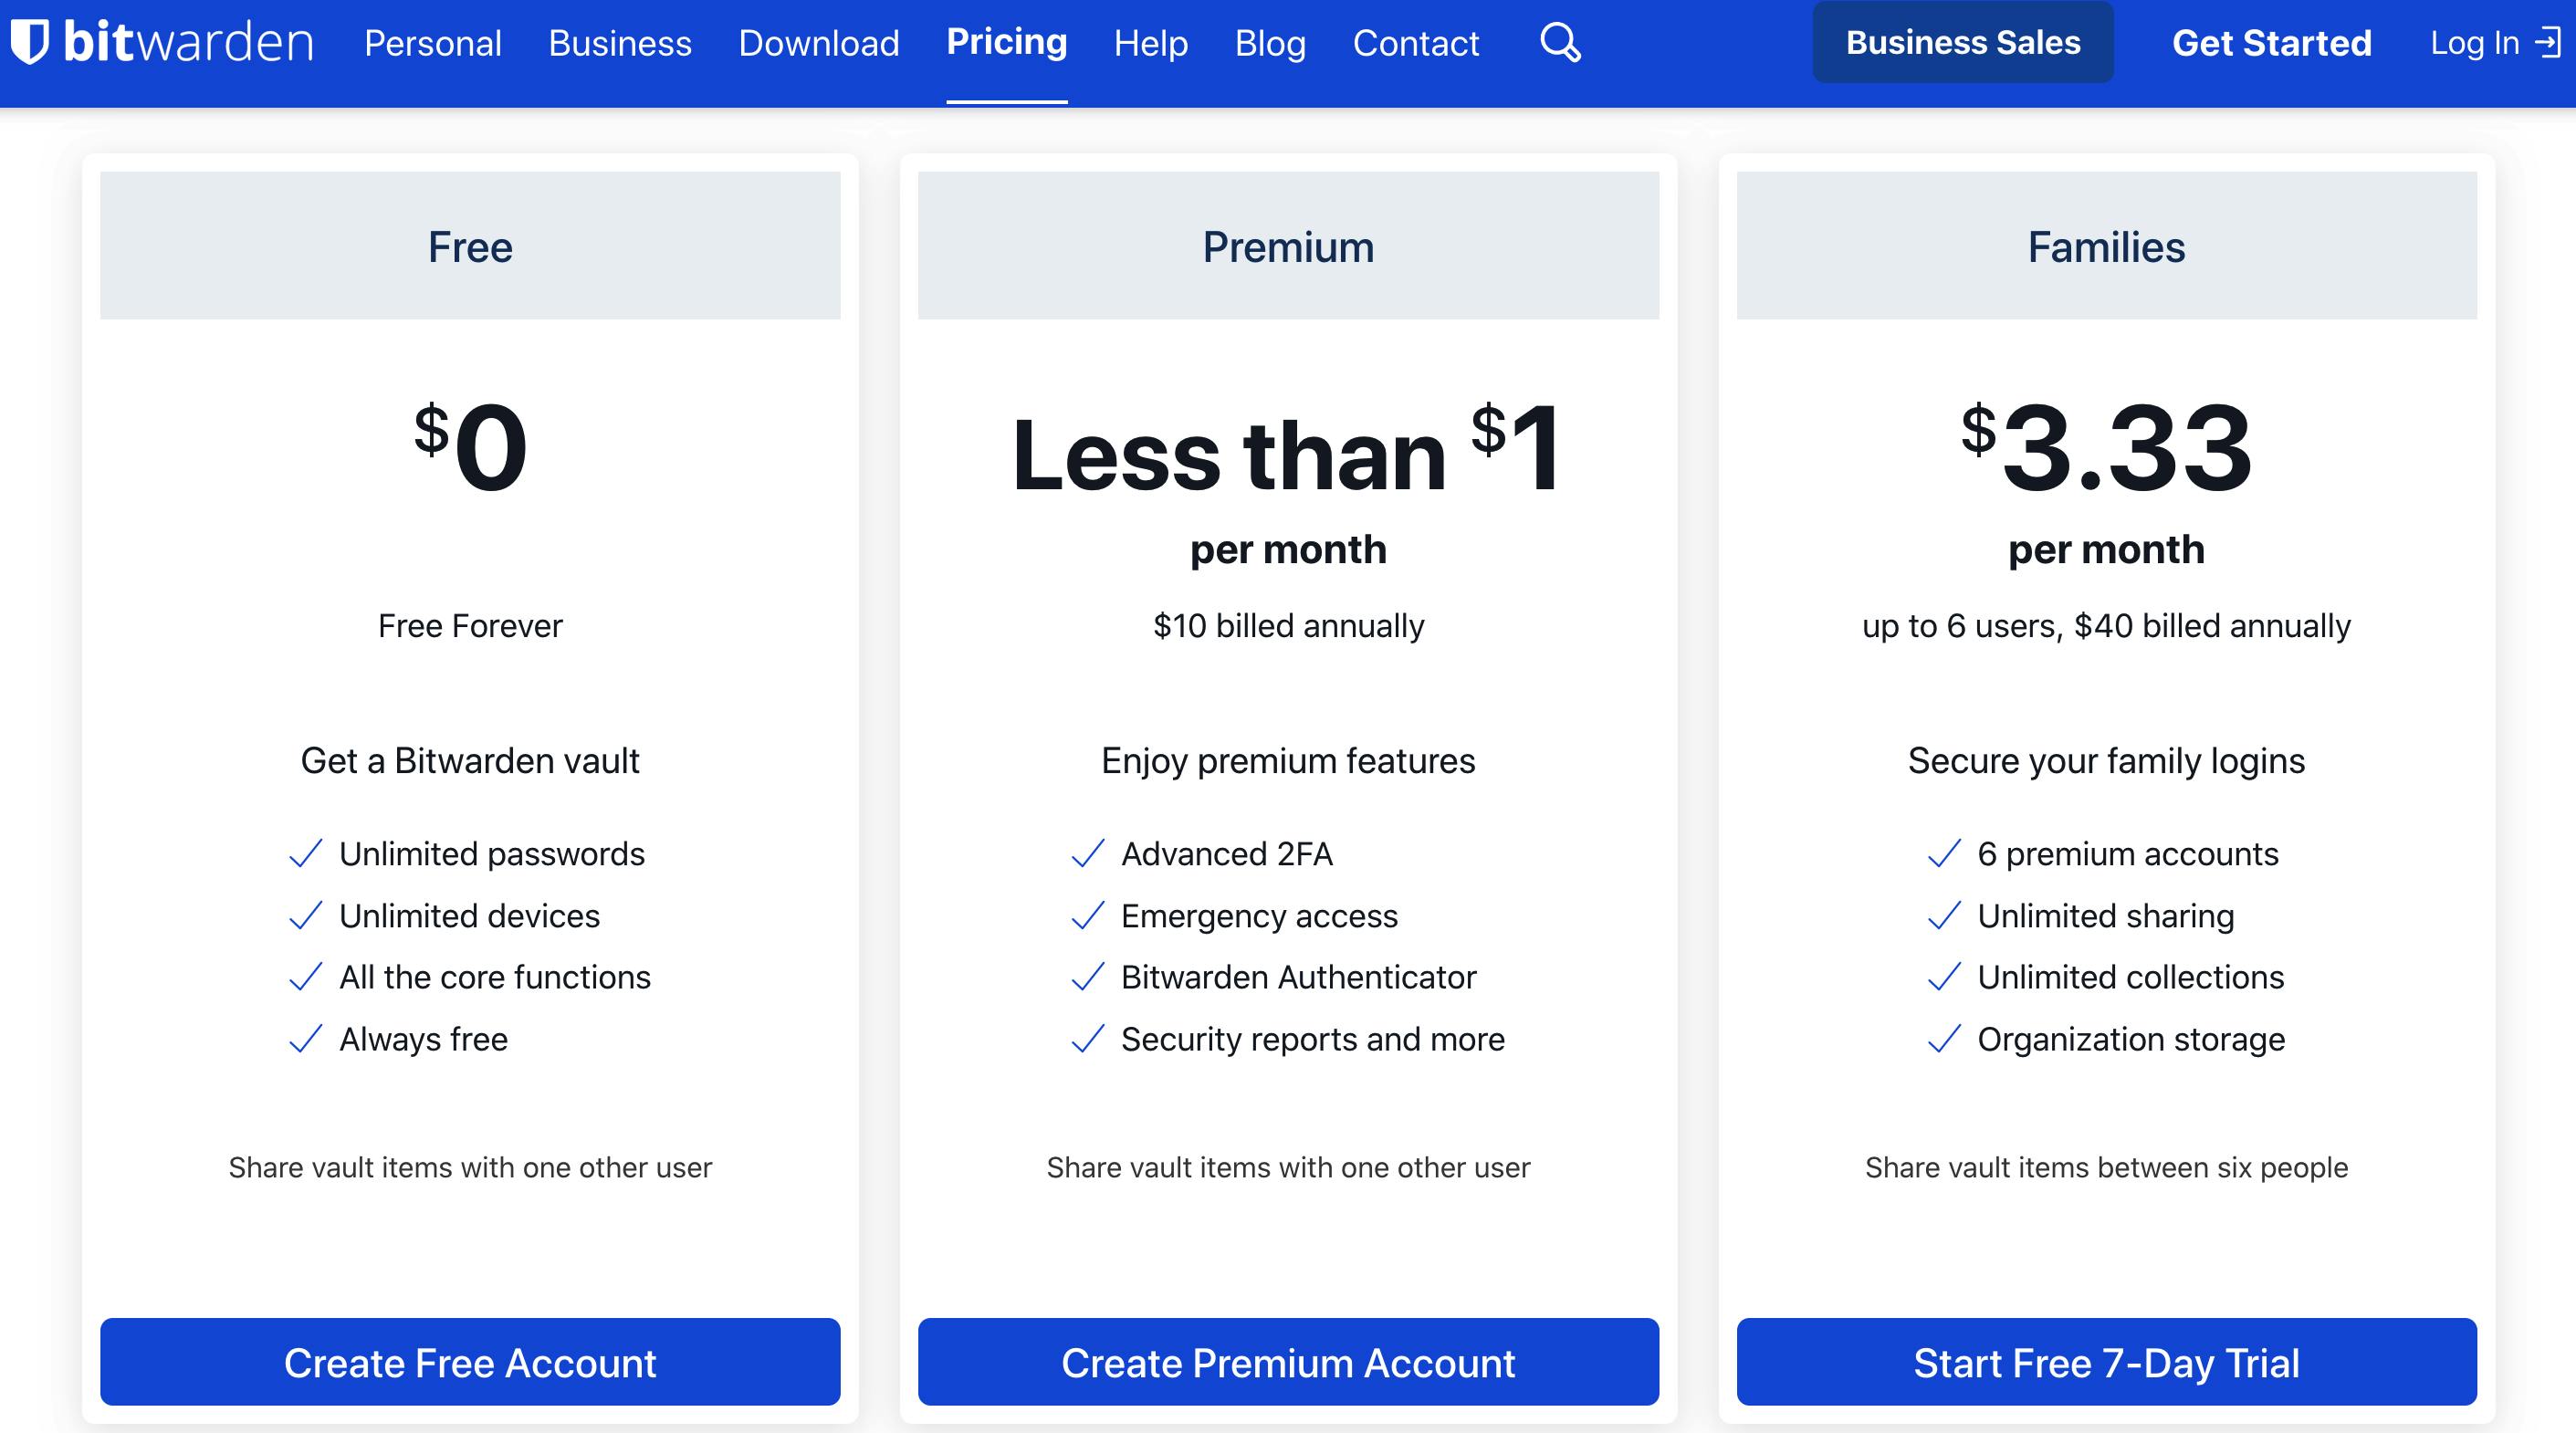Screen dimensions: 2576x1433
Task: Click the Bitwarden shield logo
Action: [x=30, y=42]
